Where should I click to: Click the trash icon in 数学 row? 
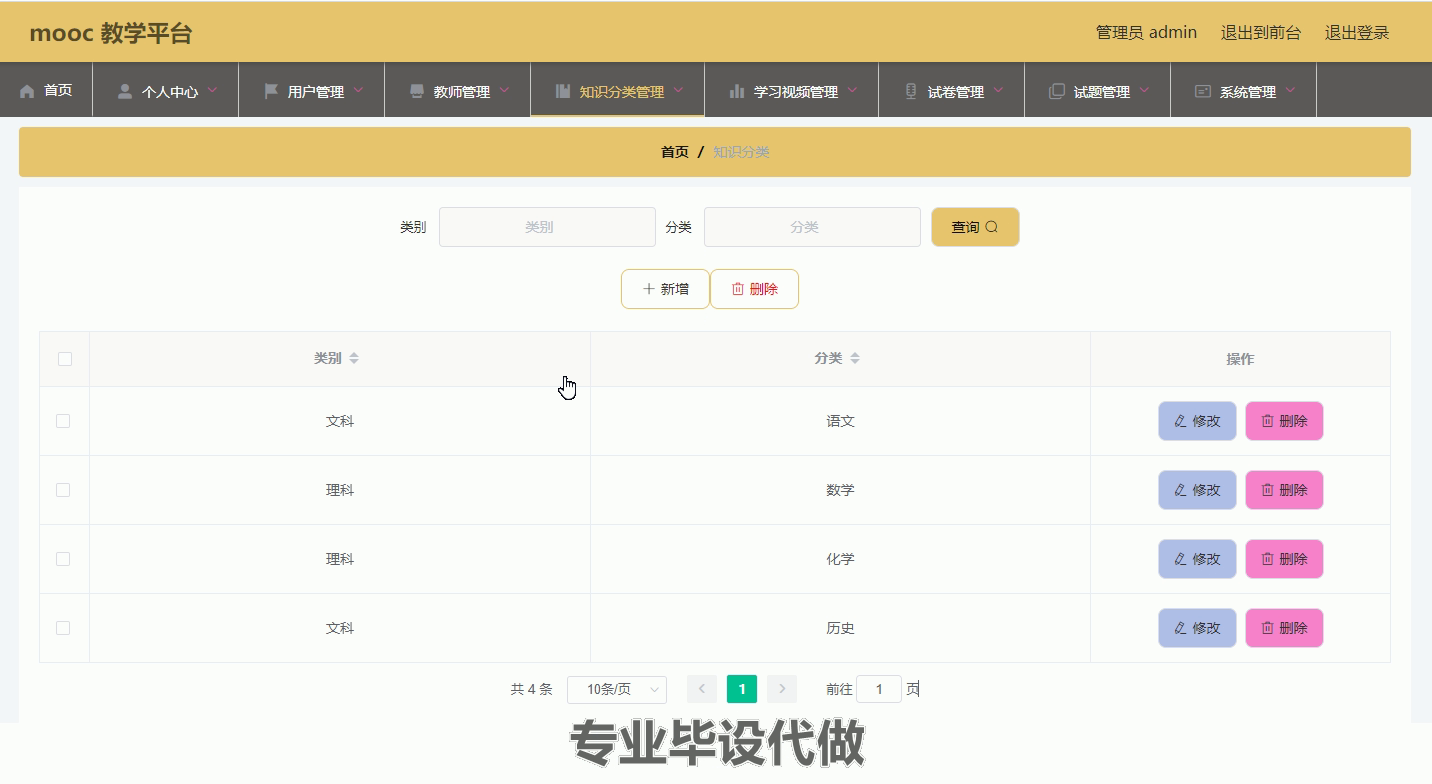click(x=1267, y=490)
